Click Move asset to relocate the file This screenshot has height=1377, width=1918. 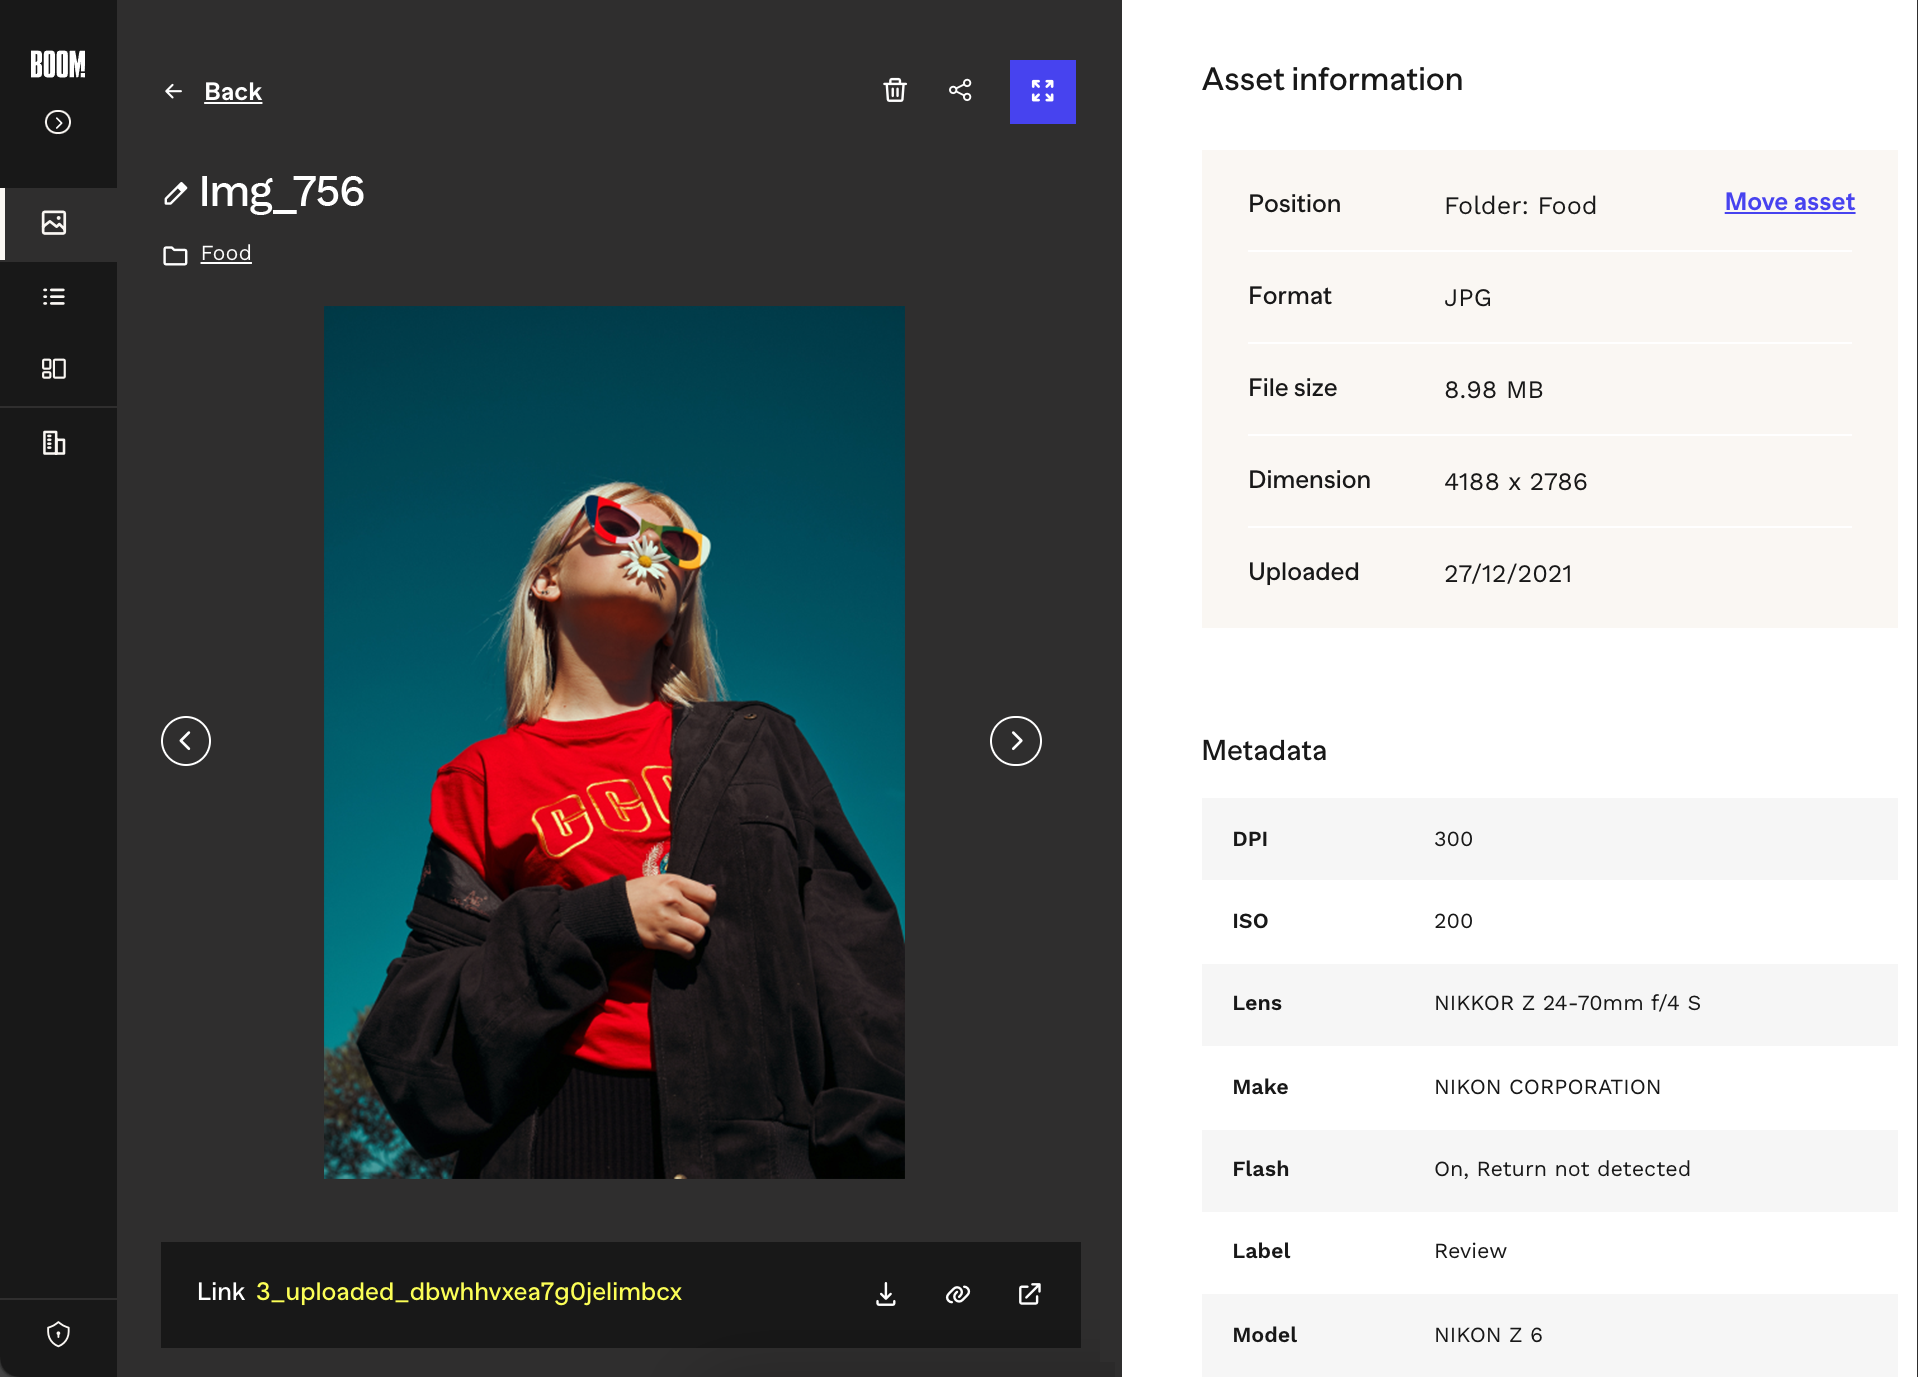pos(1789,202)
